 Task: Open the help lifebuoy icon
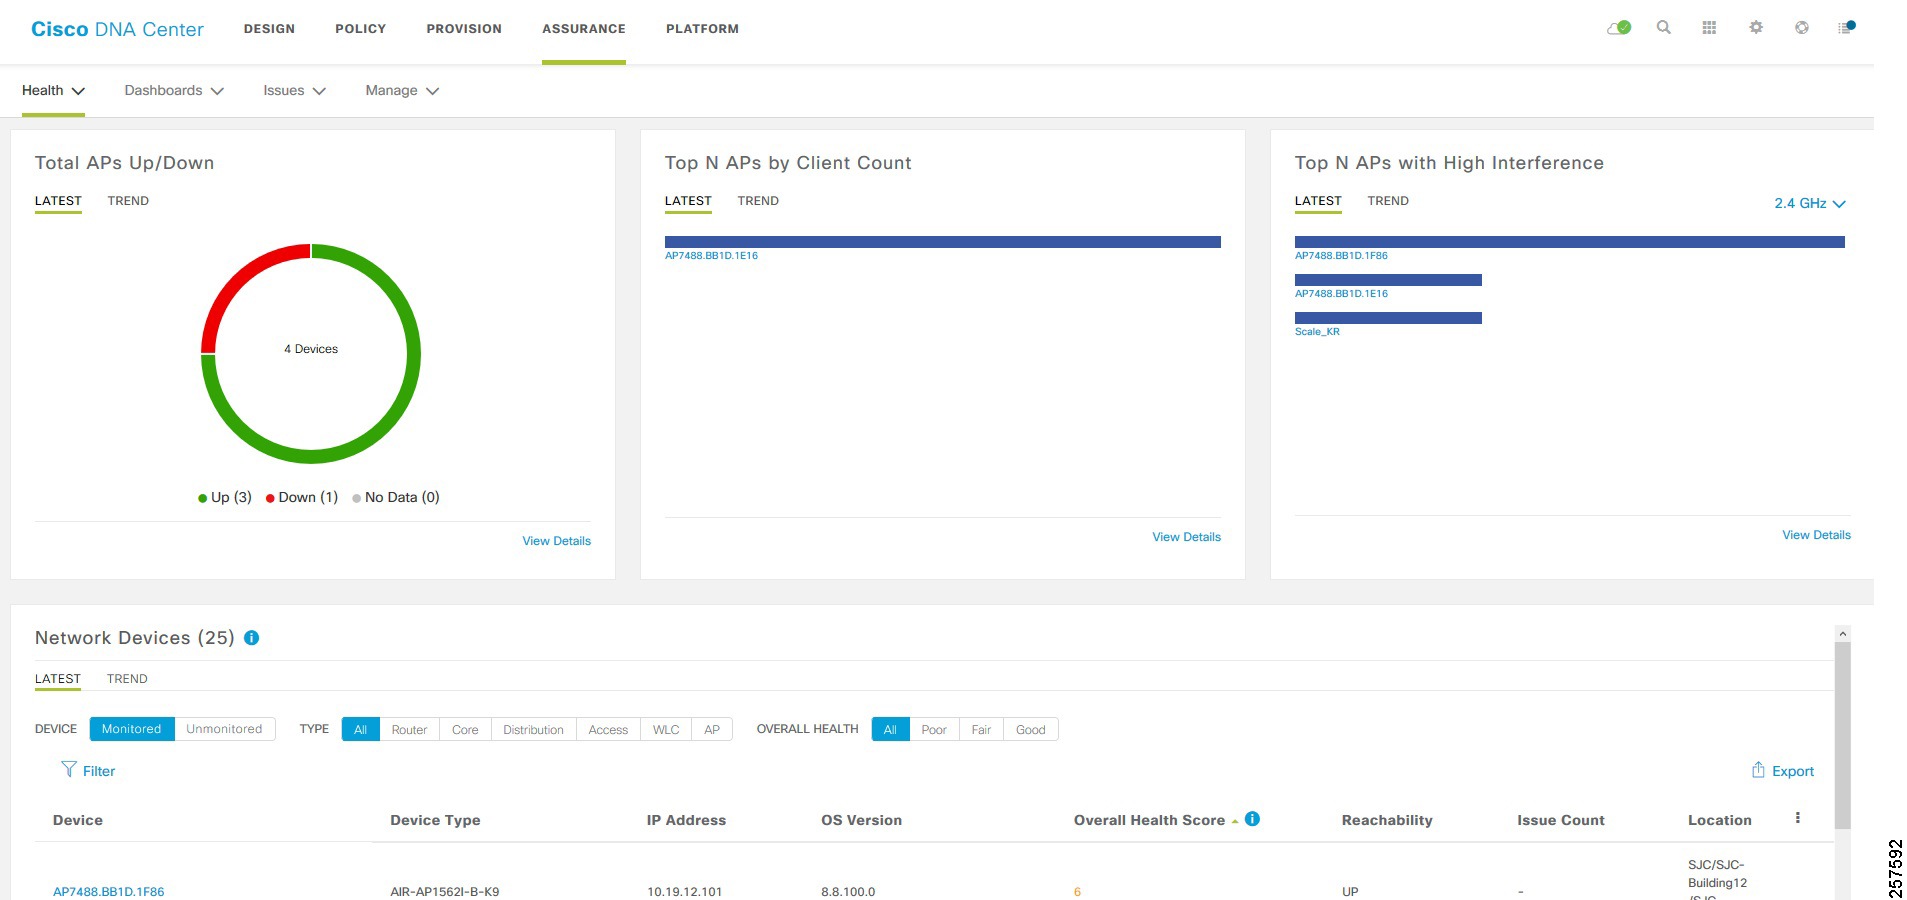[1801, 28]
